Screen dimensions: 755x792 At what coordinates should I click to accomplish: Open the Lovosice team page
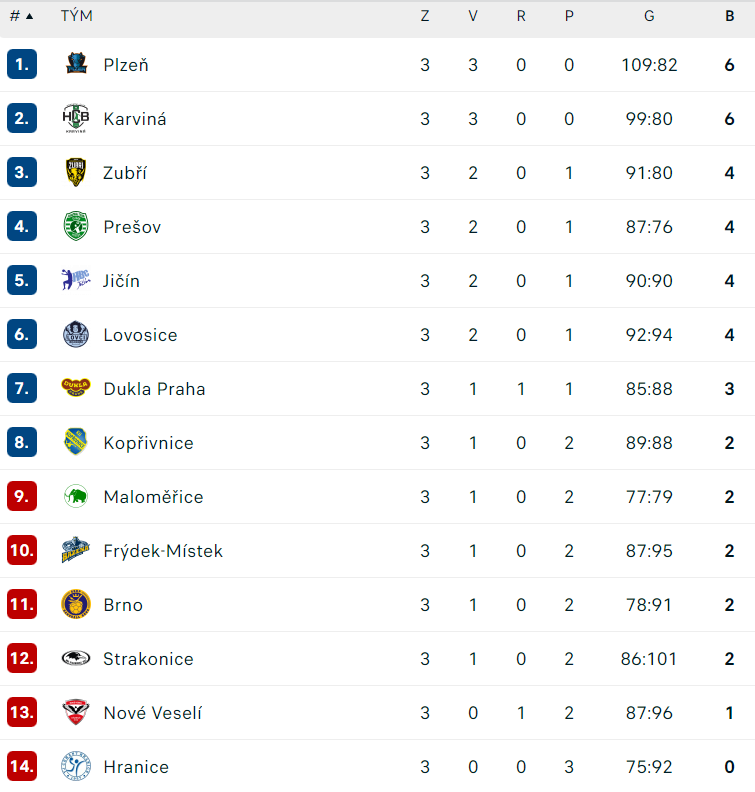tap(140, 335)
